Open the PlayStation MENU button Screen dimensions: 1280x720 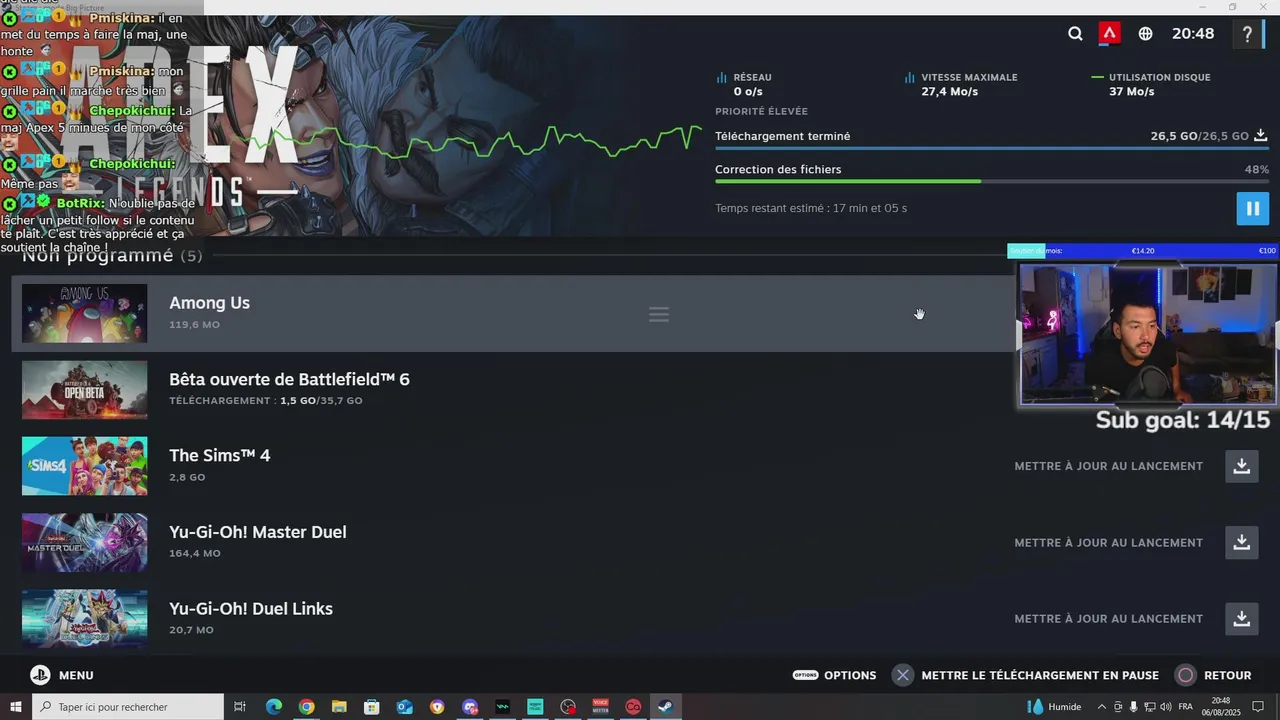tap(62, 675)
